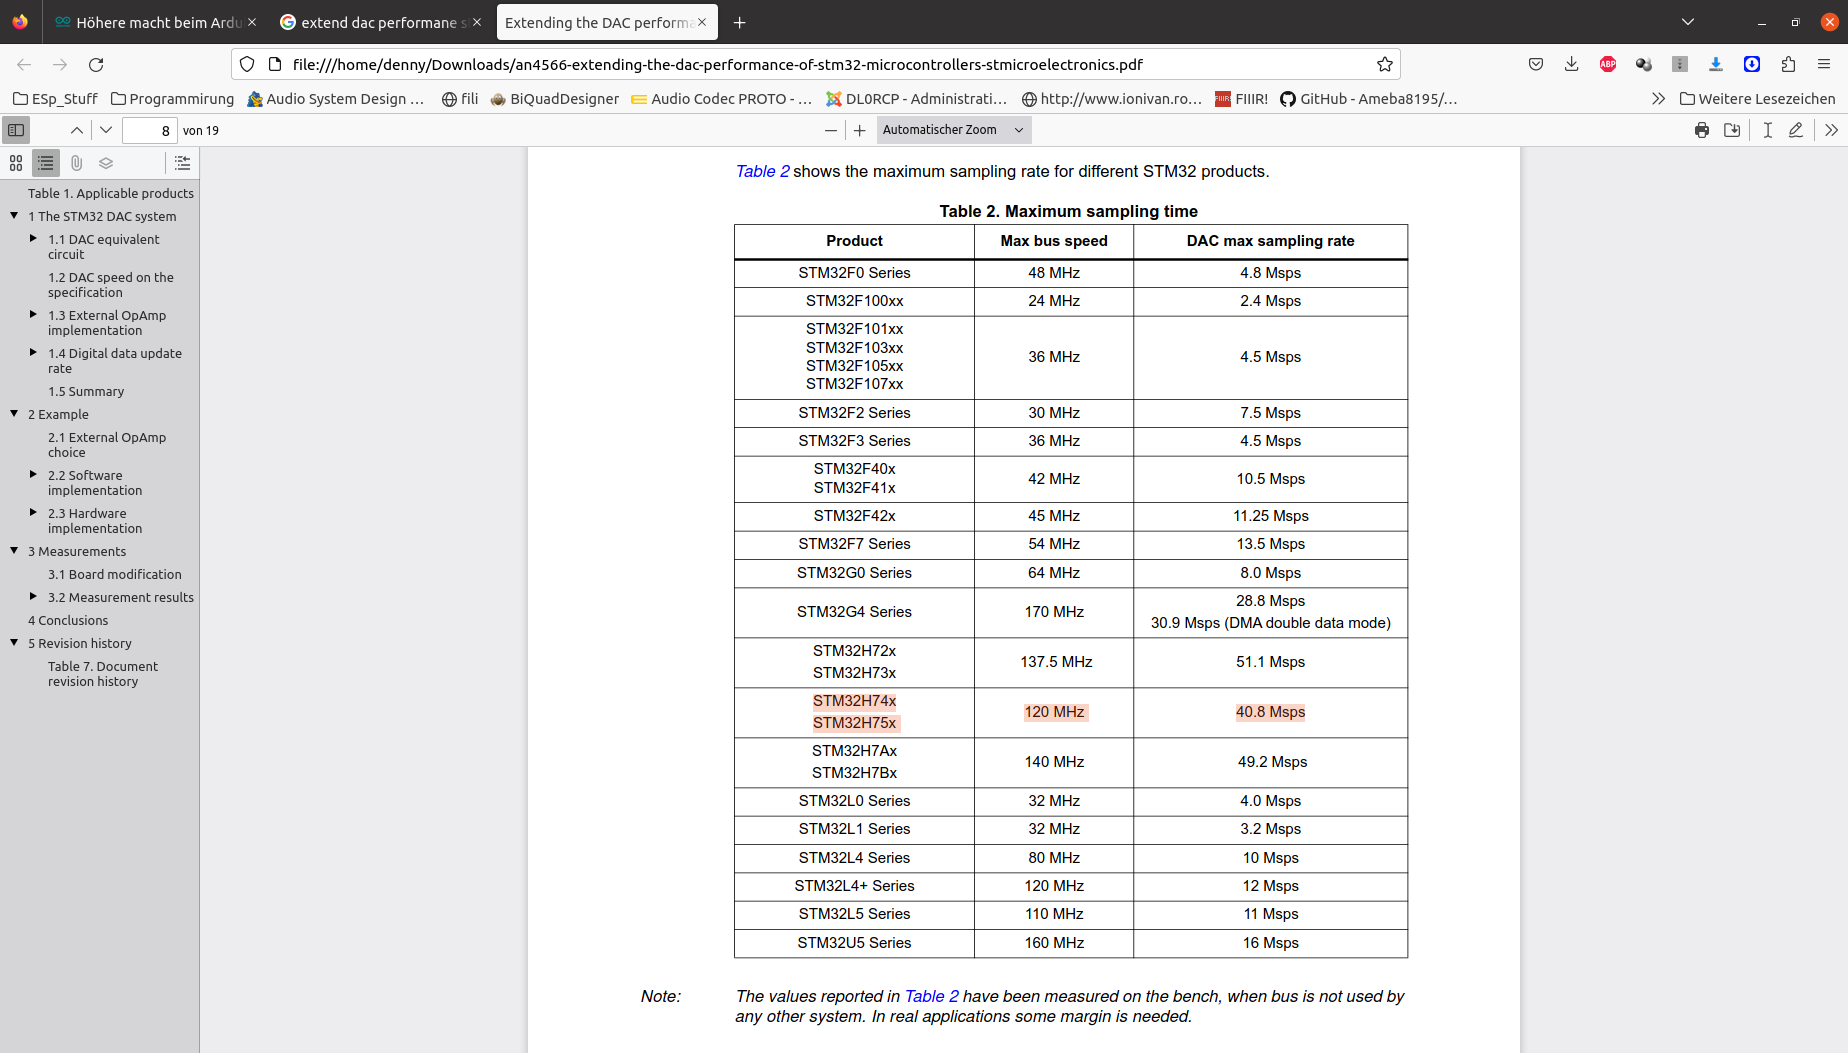
Task: Select highlighted '40.8 Msps' cell text
Action: 1270,712
